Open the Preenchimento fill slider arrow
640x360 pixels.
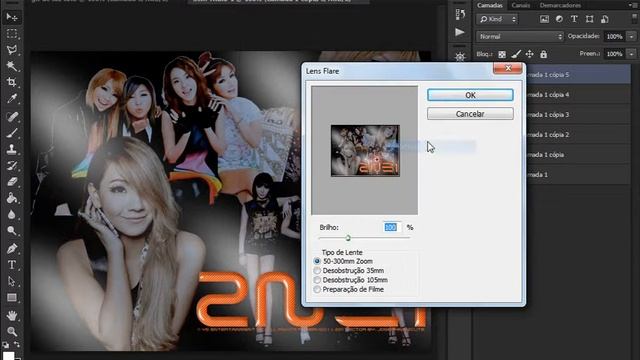coord(631,54)
